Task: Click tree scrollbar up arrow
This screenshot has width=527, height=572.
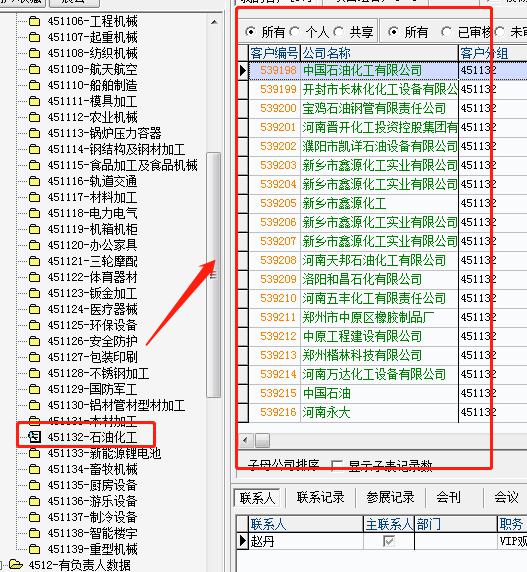Action: [x=214, y=22]
